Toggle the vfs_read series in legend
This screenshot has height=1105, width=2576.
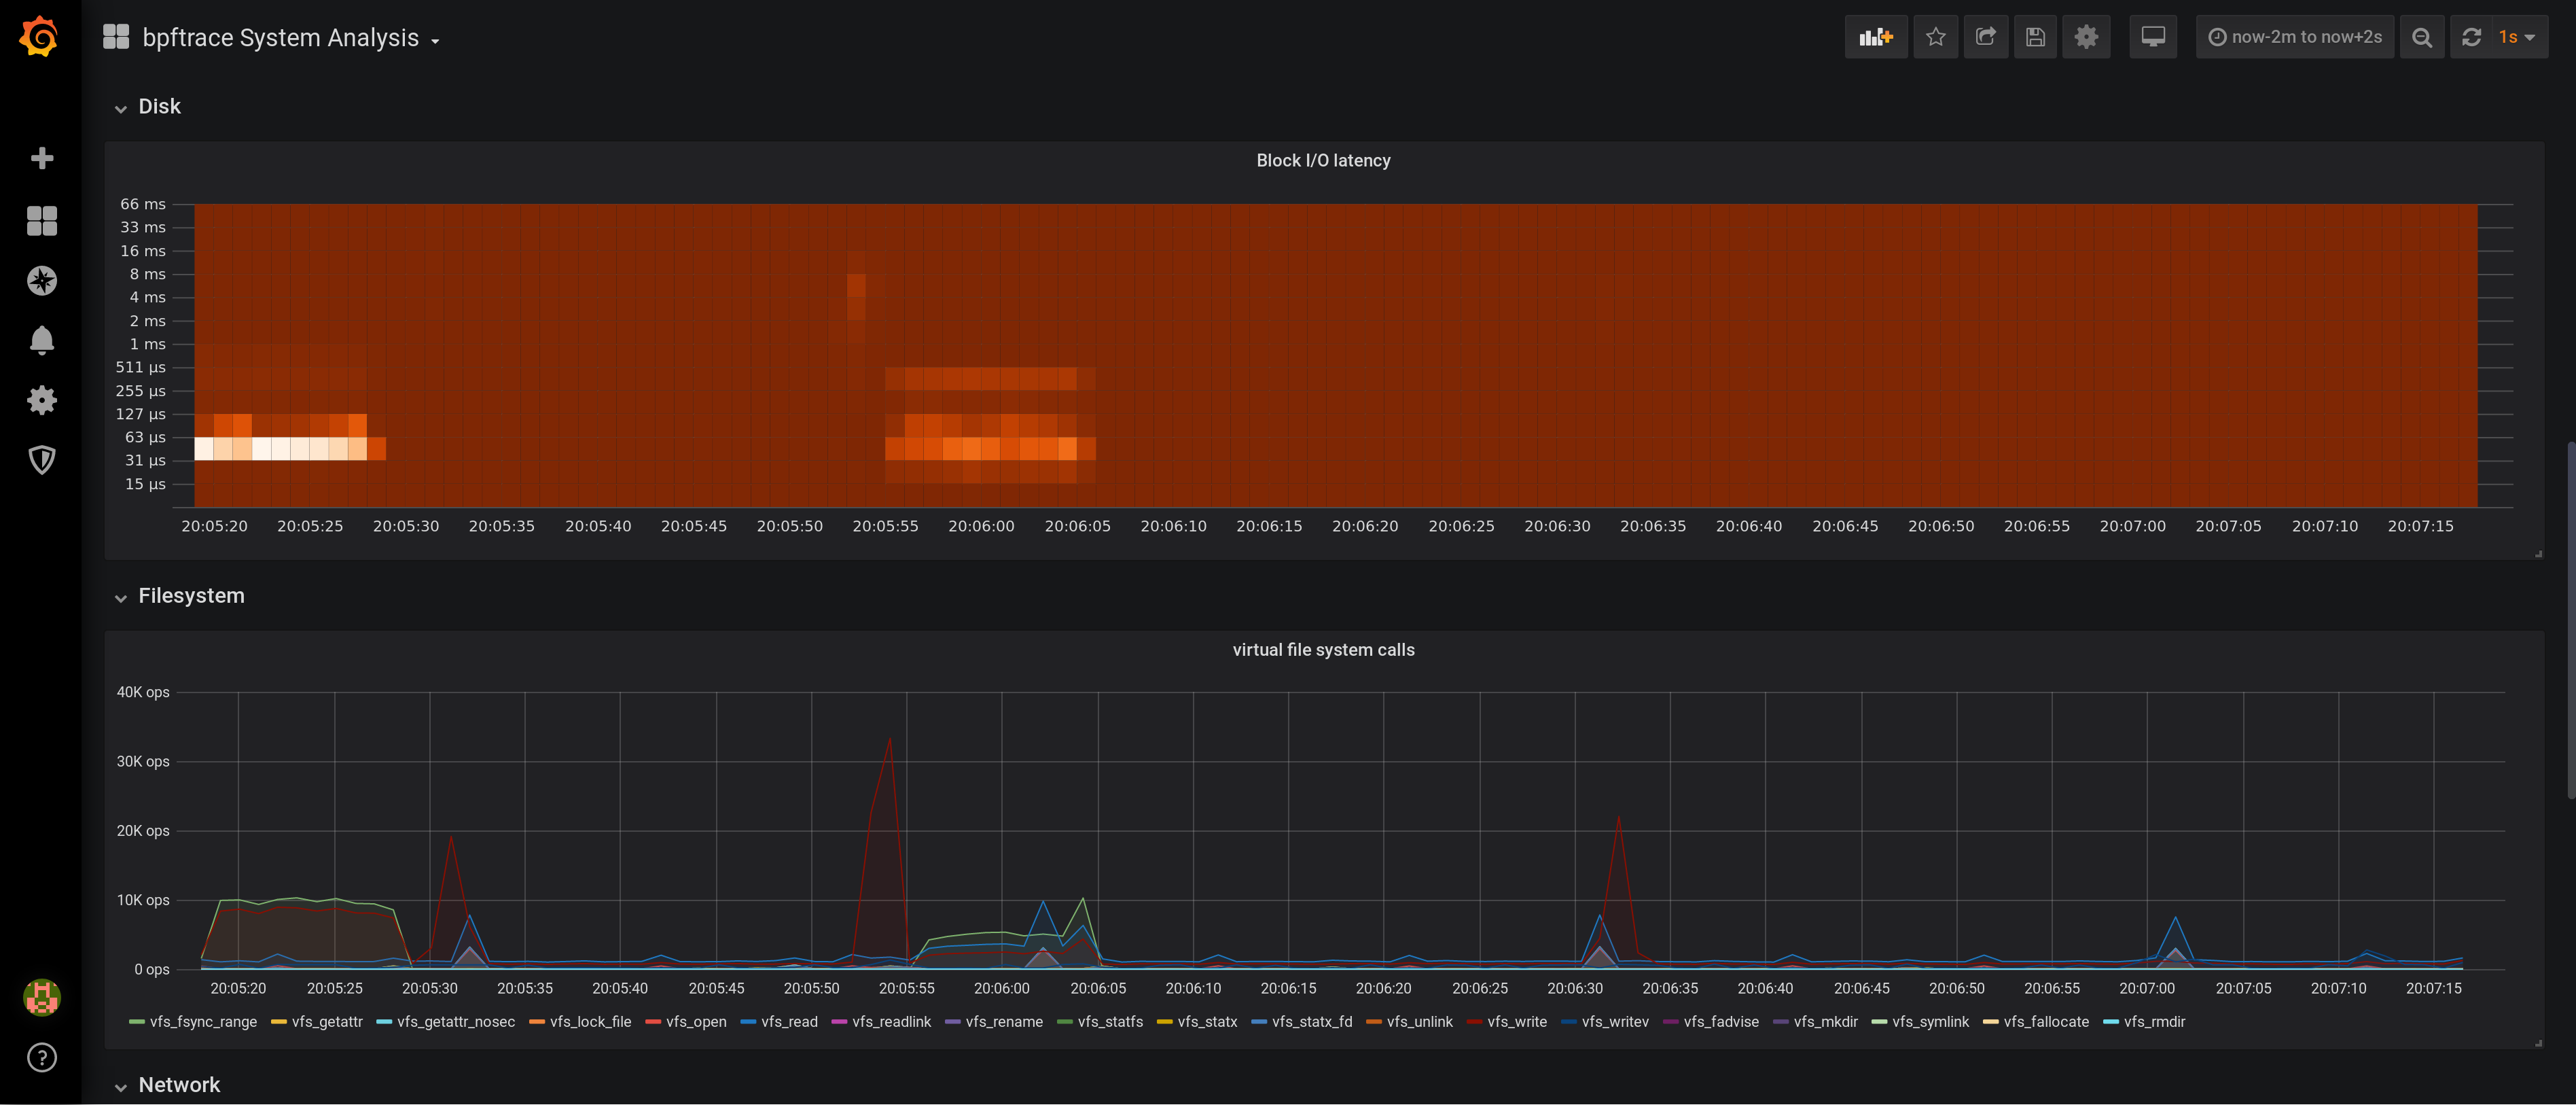[x=788, y=1021]
